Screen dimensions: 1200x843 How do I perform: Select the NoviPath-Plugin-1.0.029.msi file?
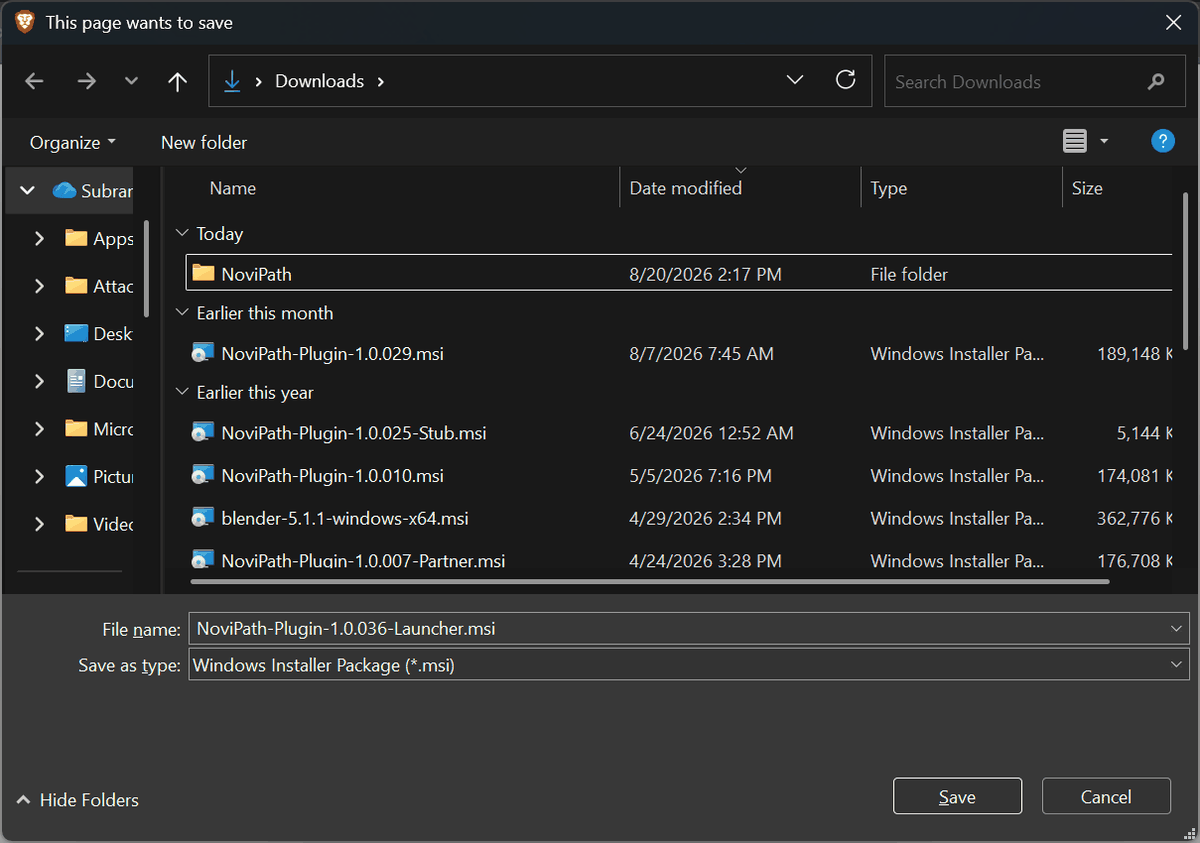(679, 353)
